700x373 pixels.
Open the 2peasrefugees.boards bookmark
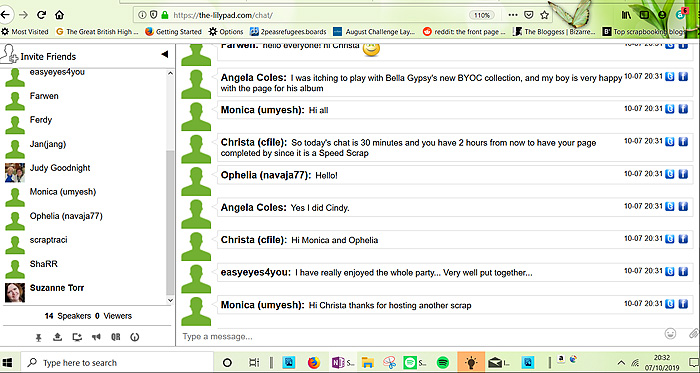tap(288, 32)
